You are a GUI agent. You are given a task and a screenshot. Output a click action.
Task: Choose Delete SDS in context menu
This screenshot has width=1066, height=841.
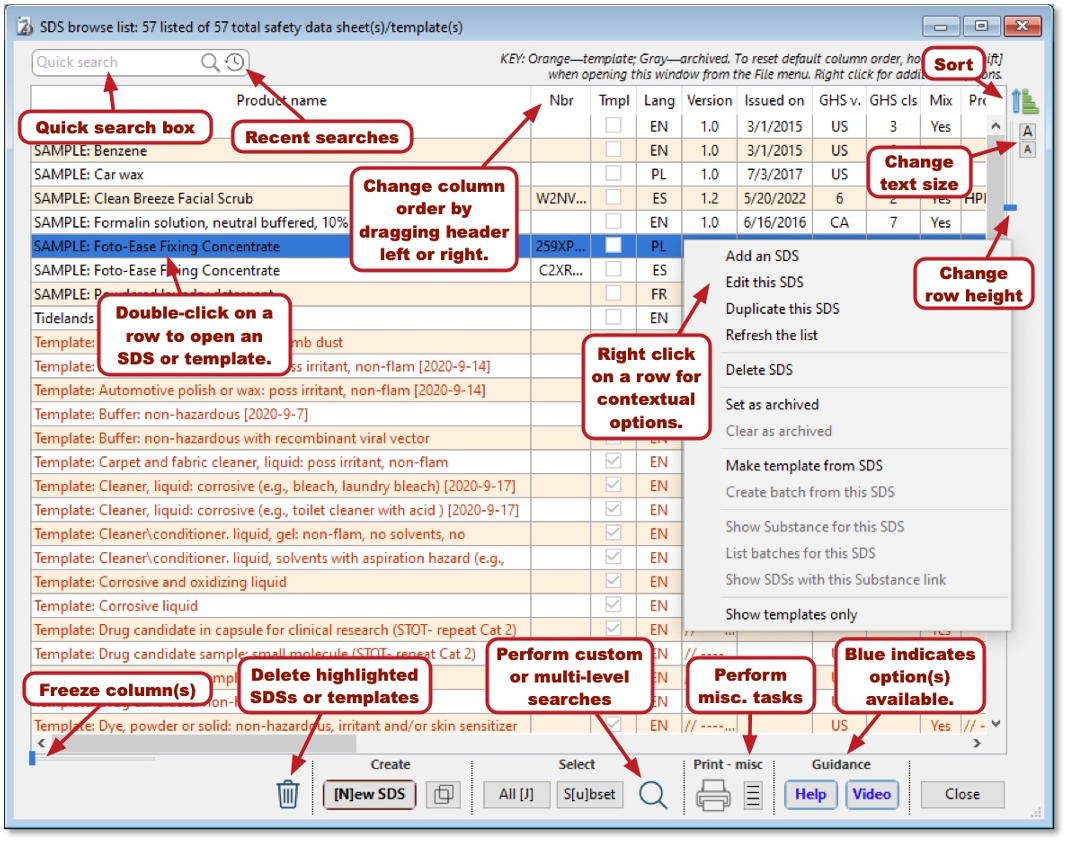point(759,370)
